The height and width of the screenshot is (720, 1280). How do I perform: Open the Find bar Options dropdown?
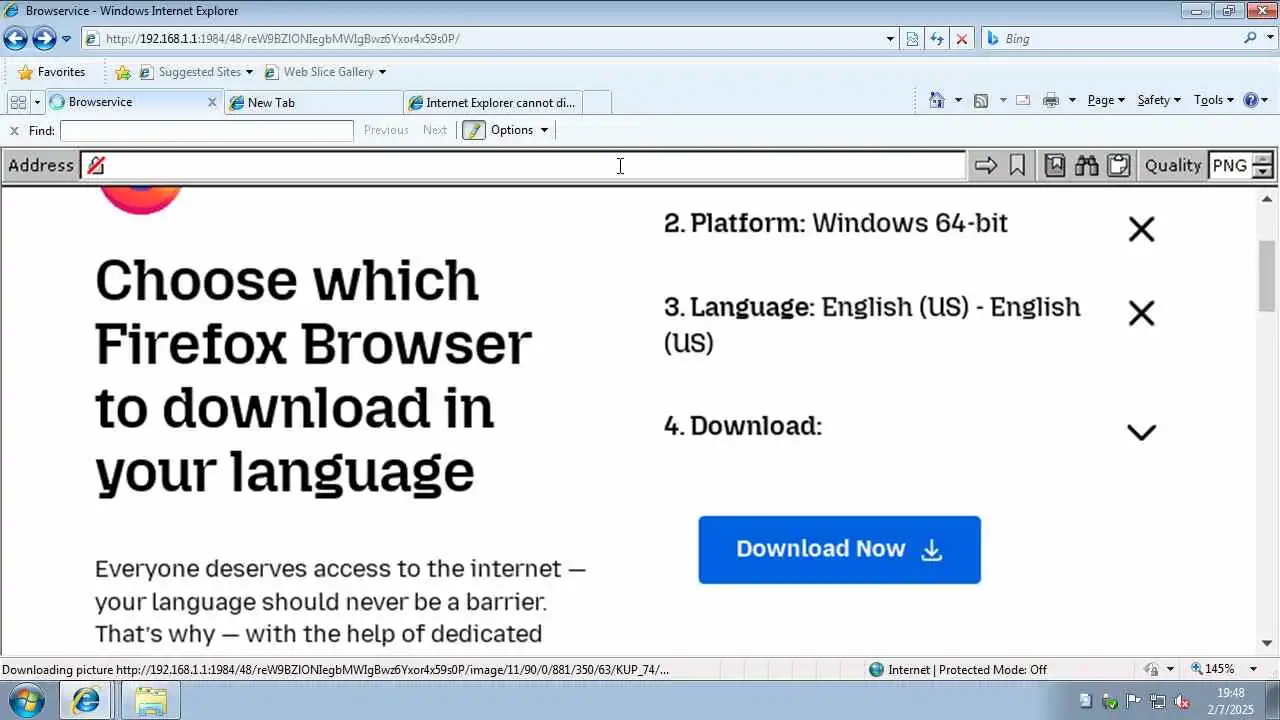pyautogui.click(x=520, y=130)
